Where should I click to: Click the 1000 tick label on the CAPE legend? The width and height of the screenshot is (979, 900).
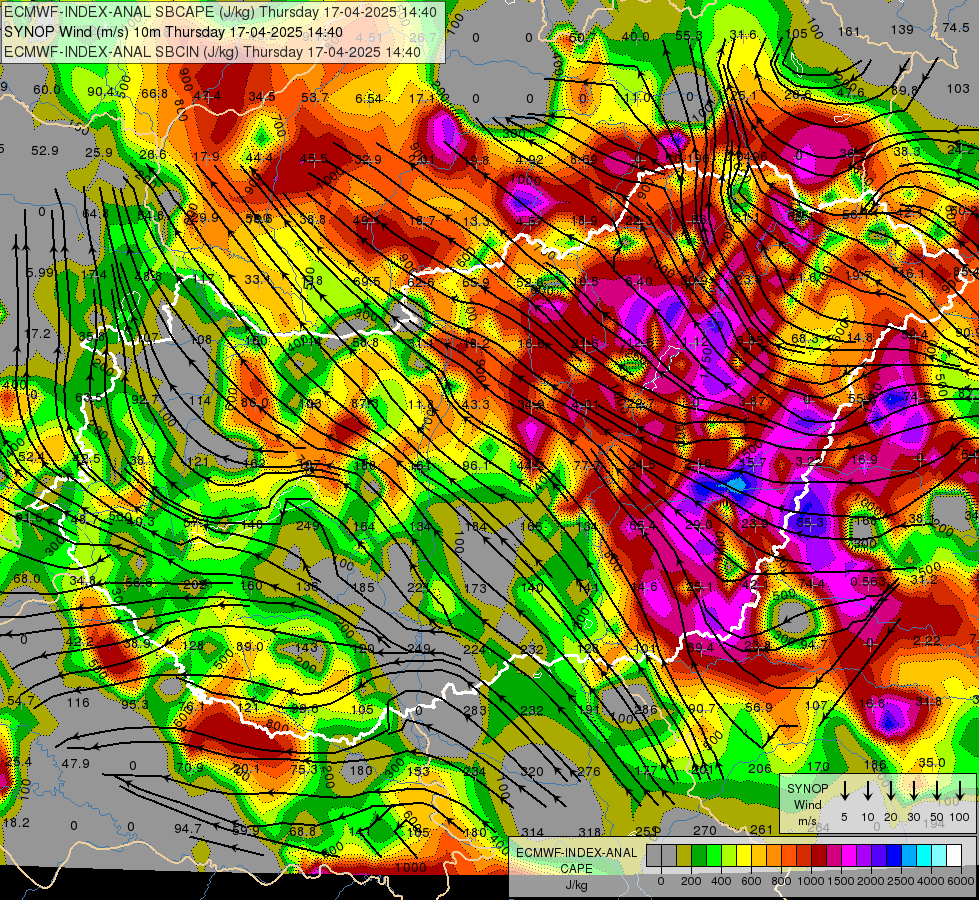click(811, 881)
